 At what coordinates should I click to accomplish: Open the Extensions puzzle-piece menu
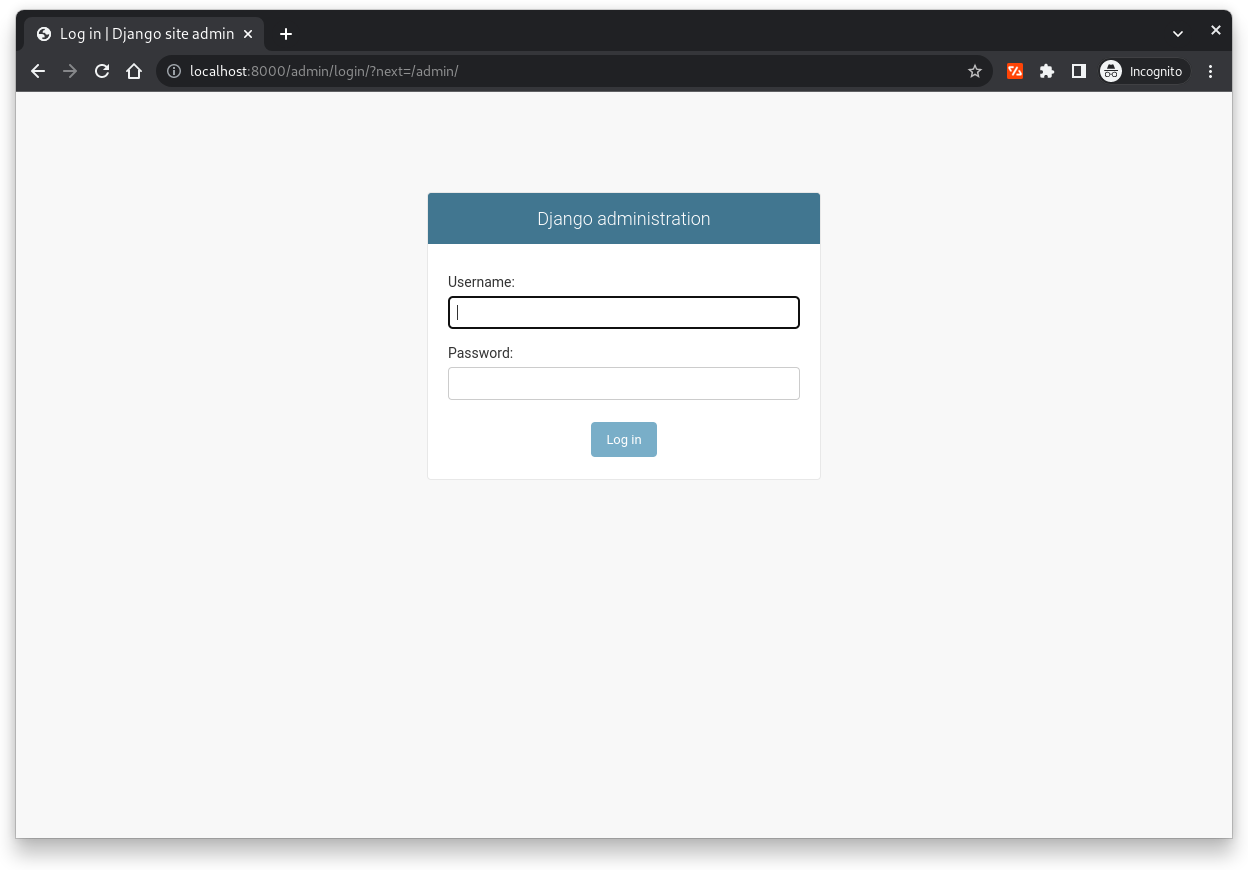click(x=1047, y=71)
